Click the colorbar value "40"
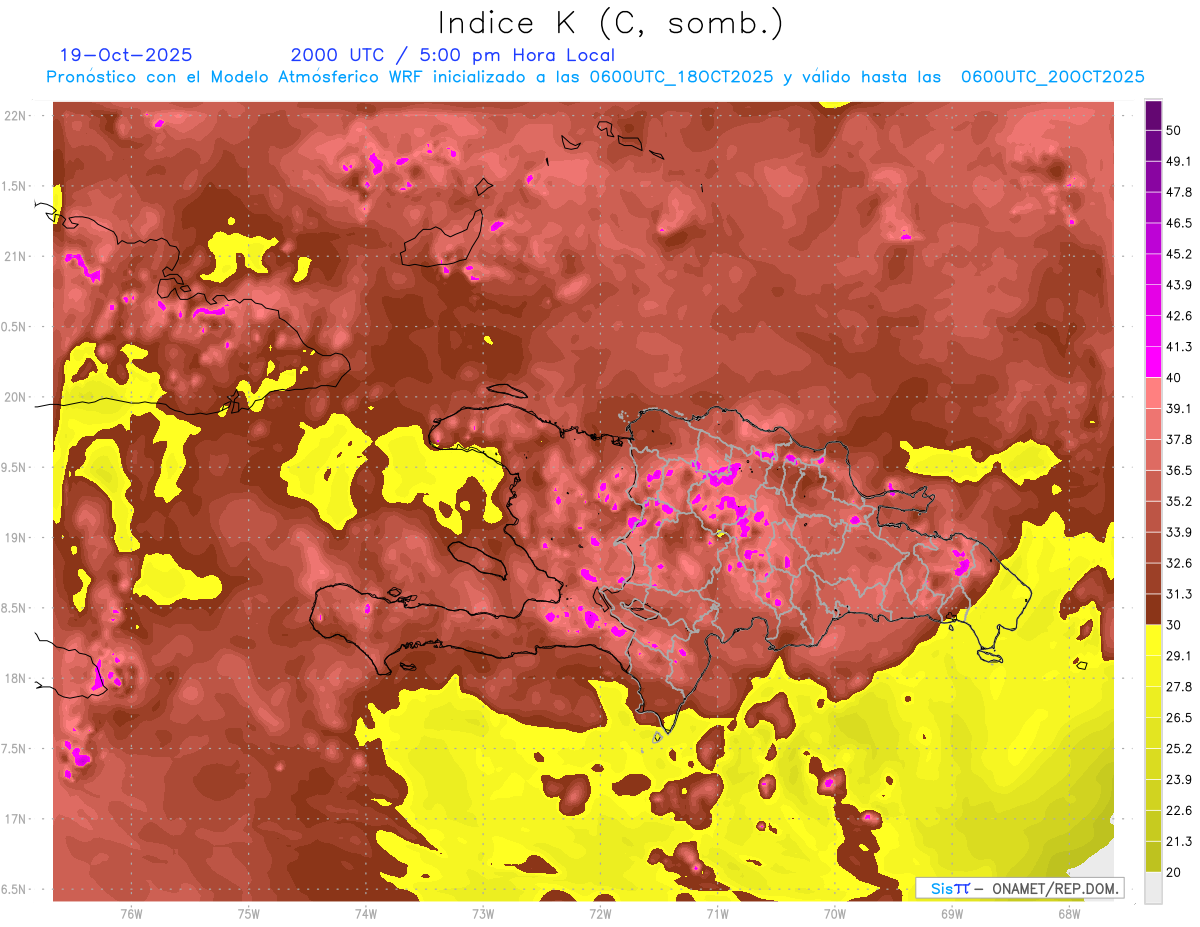This screenshot has width=1200, height=927. 1174,378
